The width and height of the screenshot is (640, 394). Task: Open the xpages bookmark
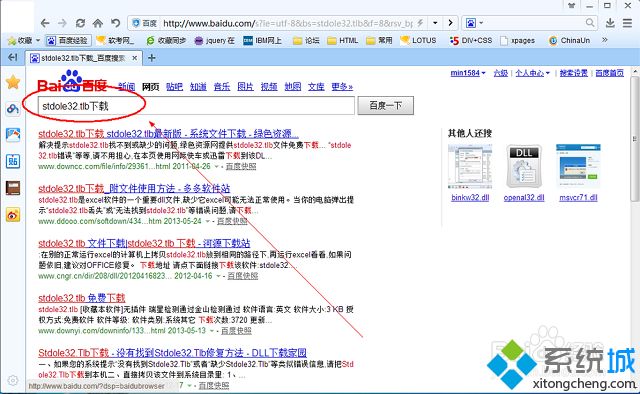point(518,40)
